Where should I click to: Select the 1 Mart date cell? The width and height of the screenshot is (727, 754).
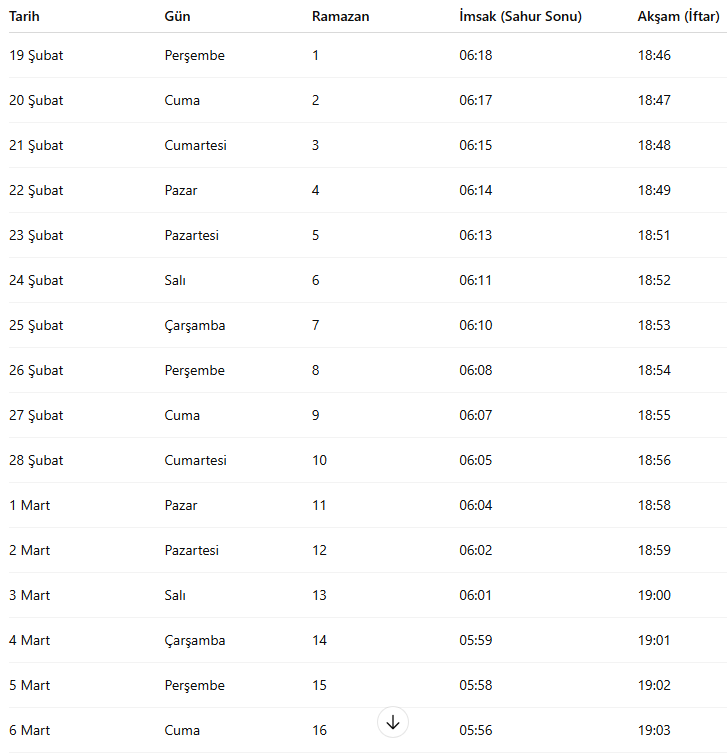(x=30, y=505)
